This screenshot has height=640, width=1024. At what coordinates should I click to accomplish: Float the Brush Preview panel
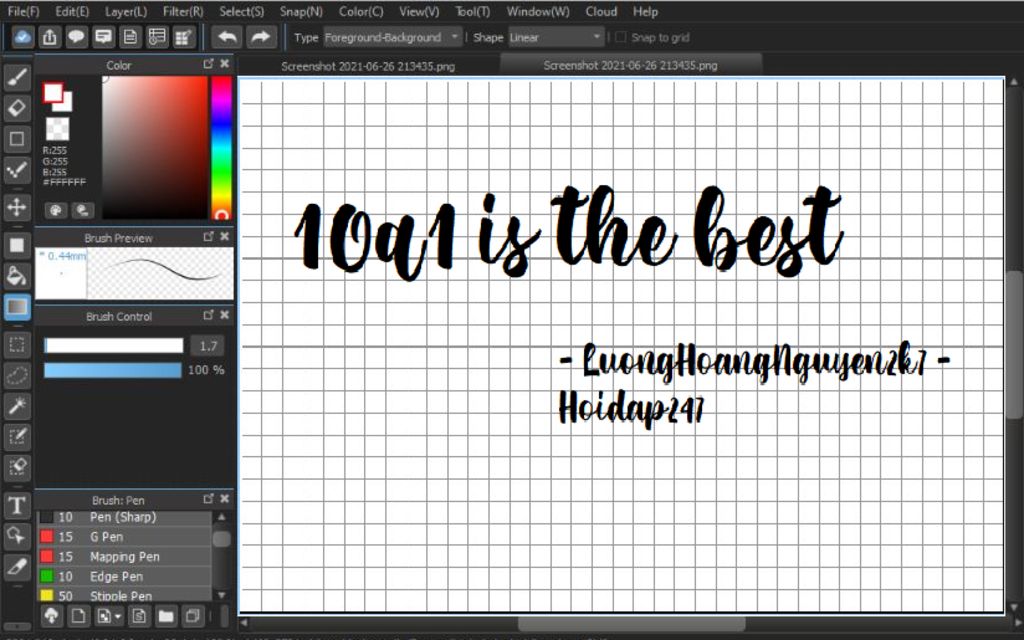click(x=208, y=236)
